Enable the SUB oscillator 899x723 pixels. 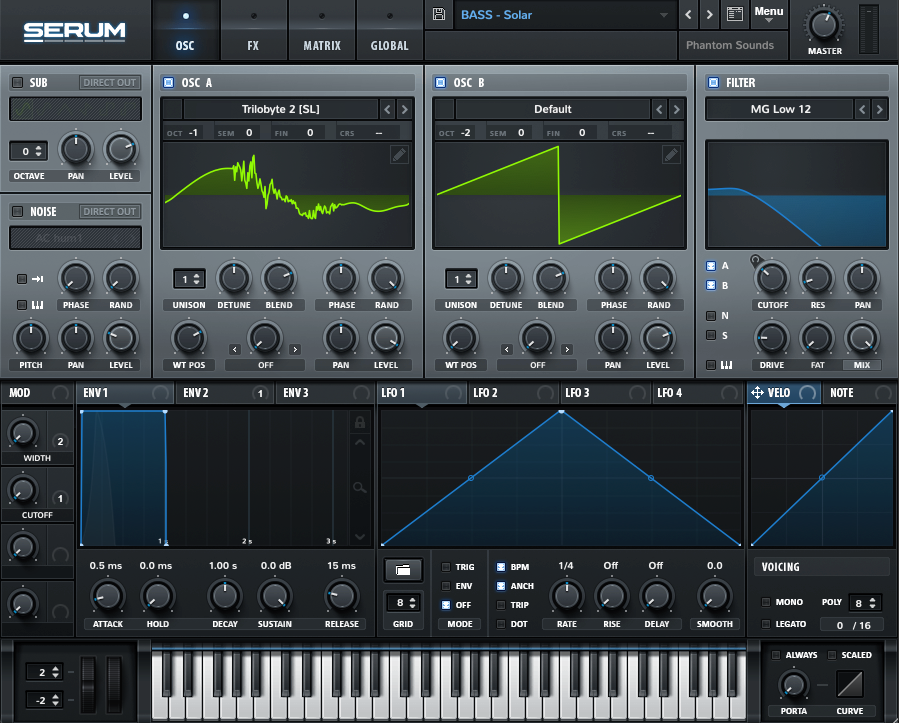[x=17, y=82]
